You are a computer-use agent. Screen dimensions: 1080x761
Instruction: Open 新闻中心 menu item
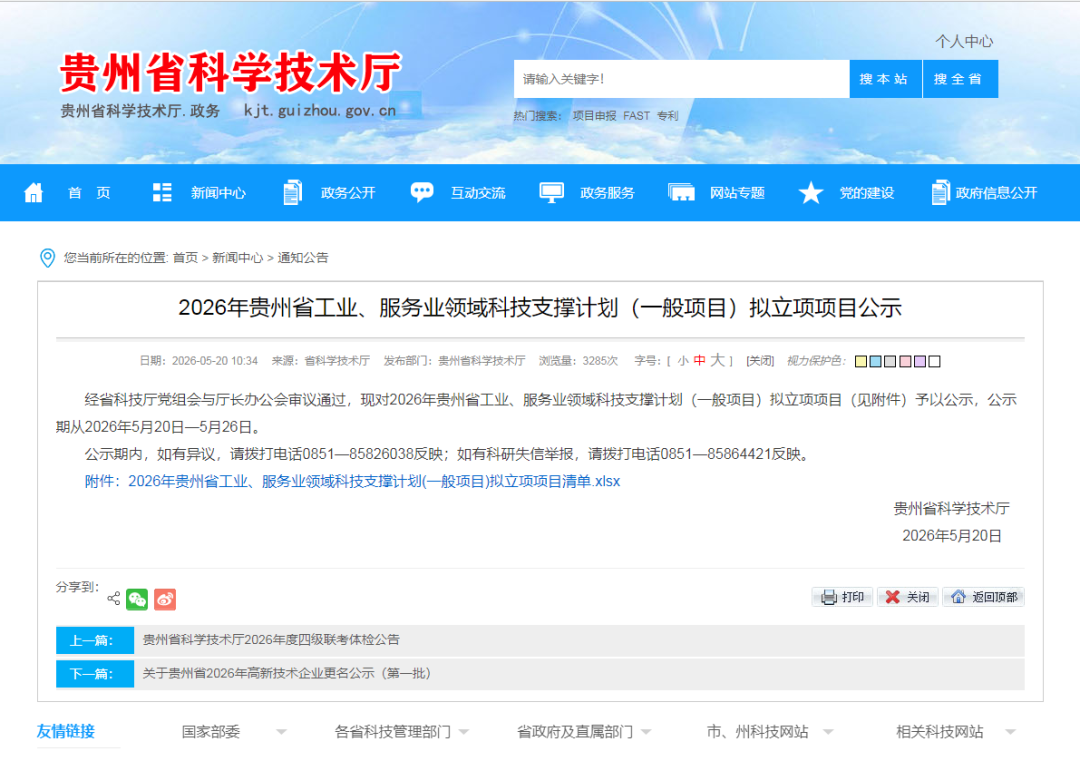pyautogui.click(x=218, y=193)
